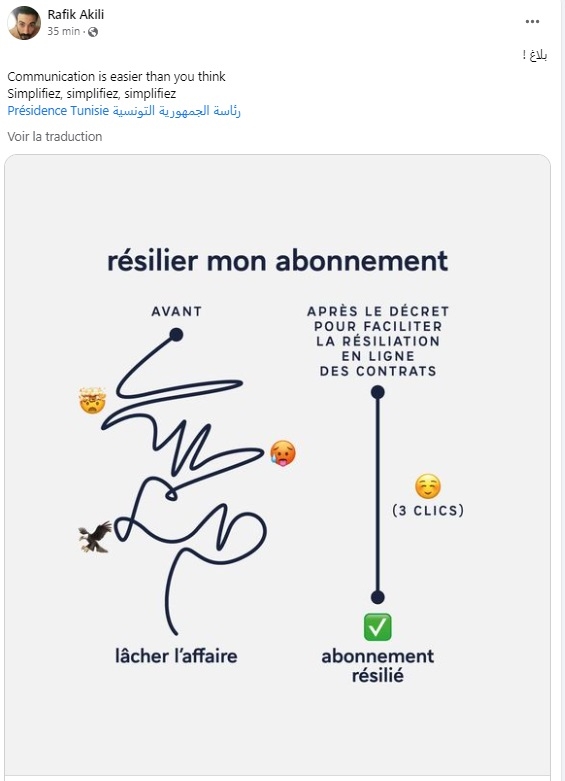The height and width of the screenshot is (781, 565).
Task: Click Rafik Akili's profile picture
Action: click(24, 23)
